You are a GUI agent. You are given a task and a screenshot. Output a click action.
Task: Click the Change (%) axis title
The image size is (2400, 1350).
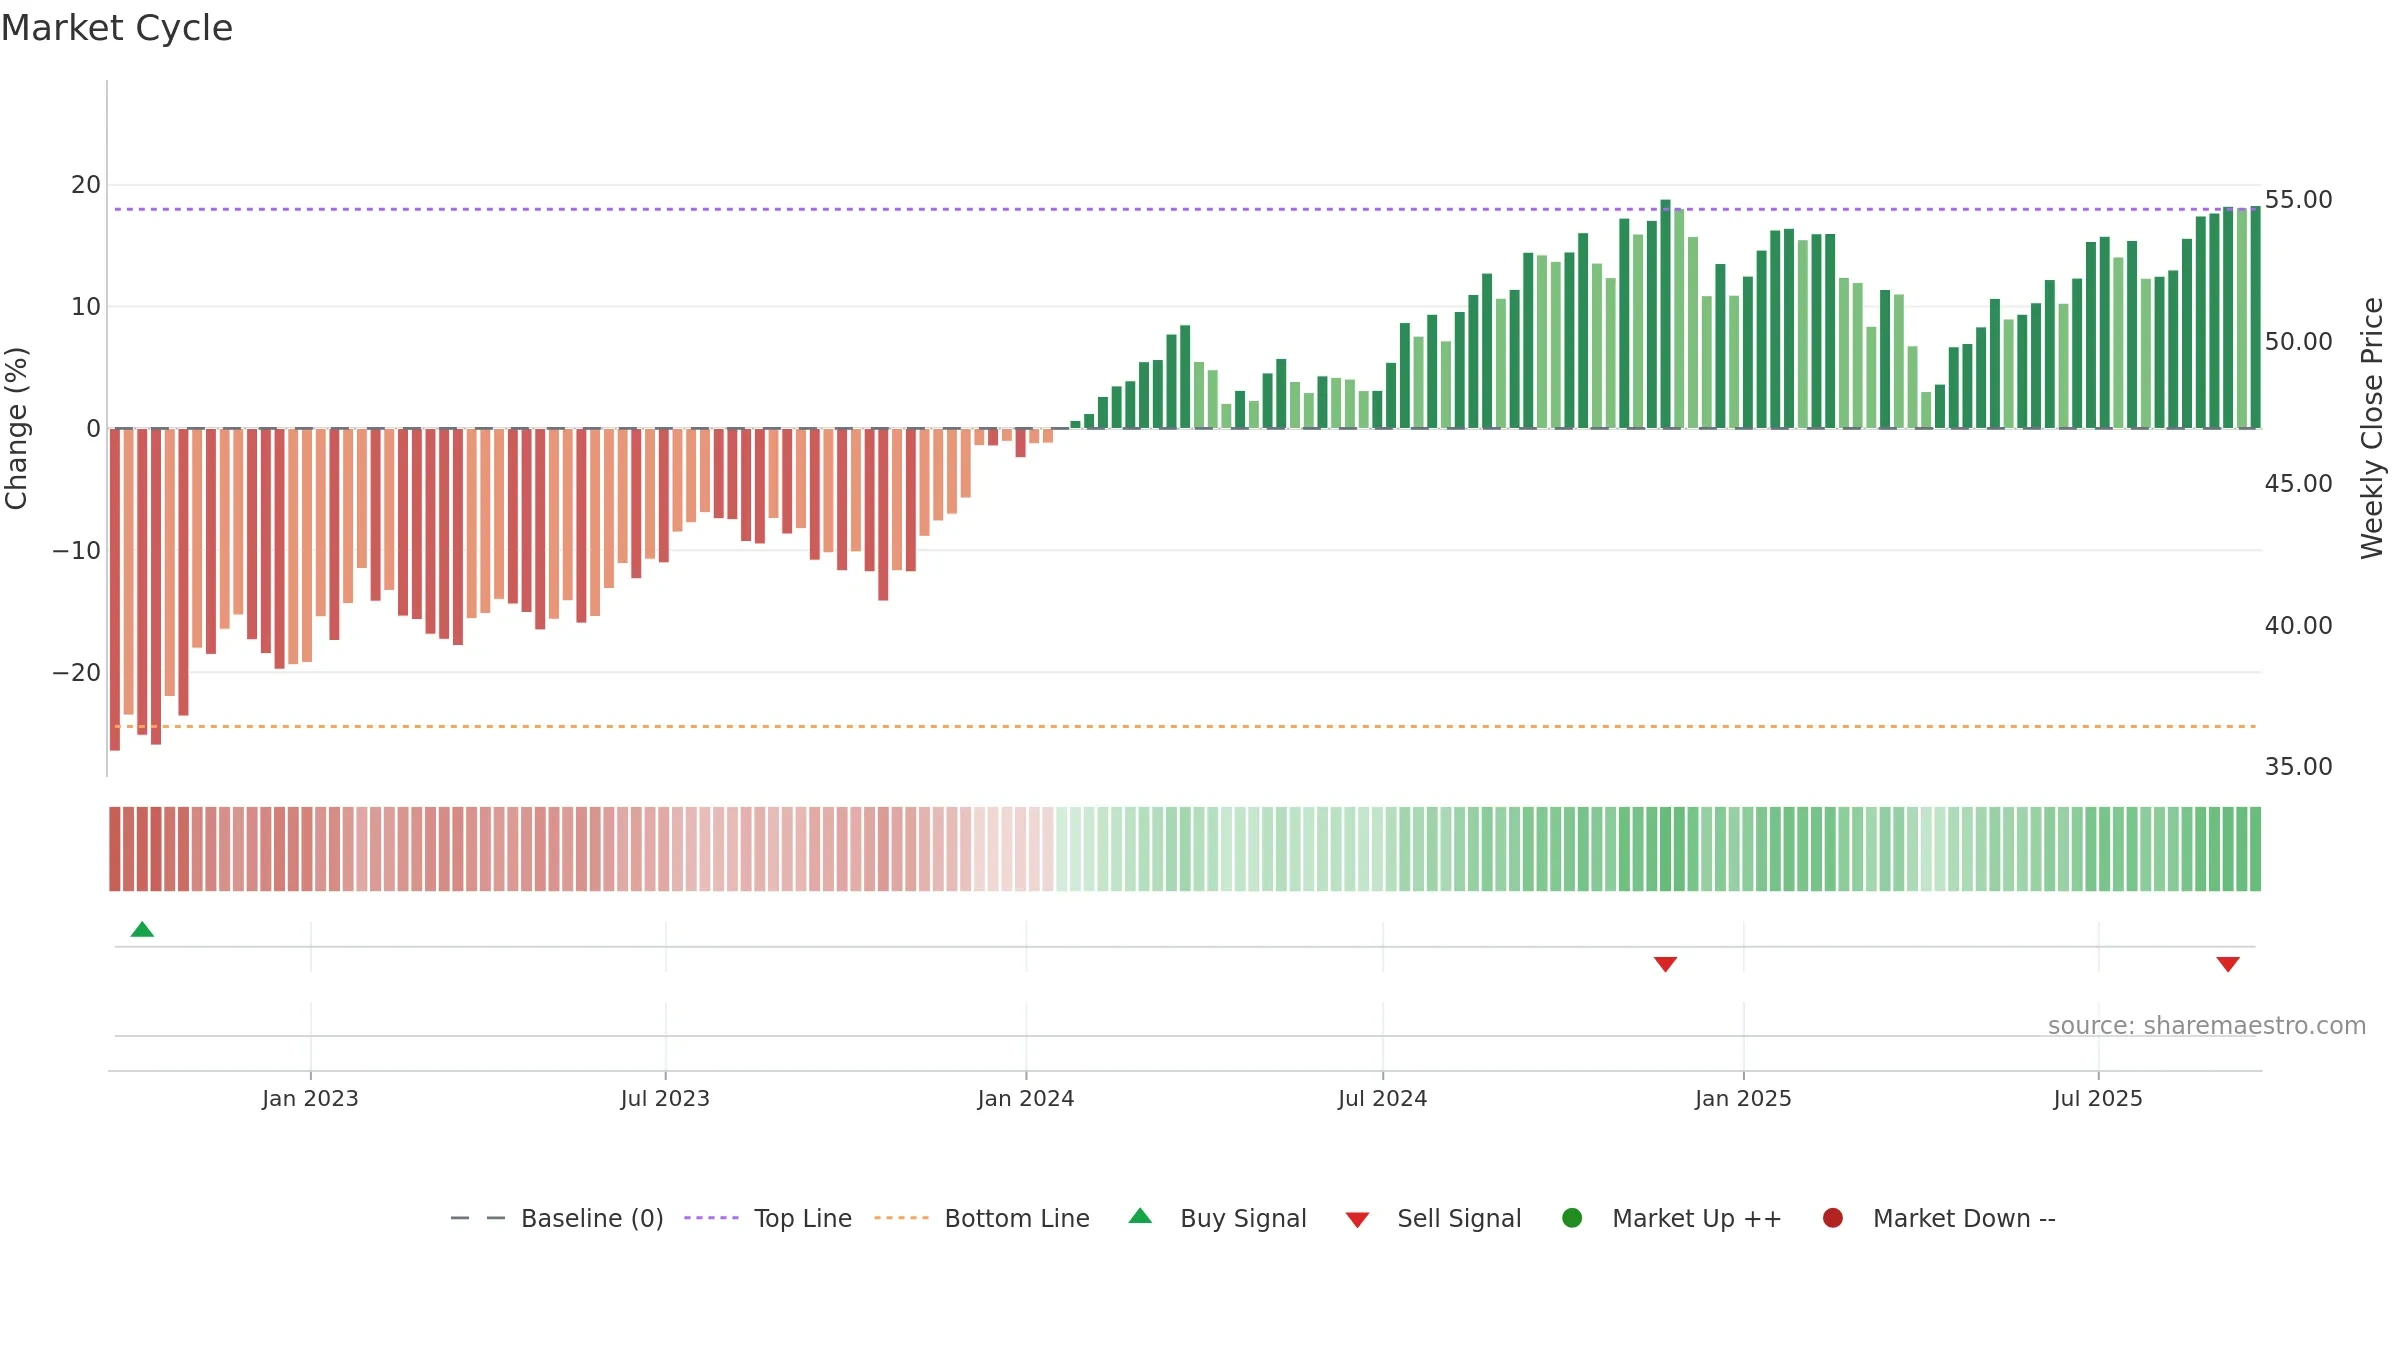click(x=16, y=428)
